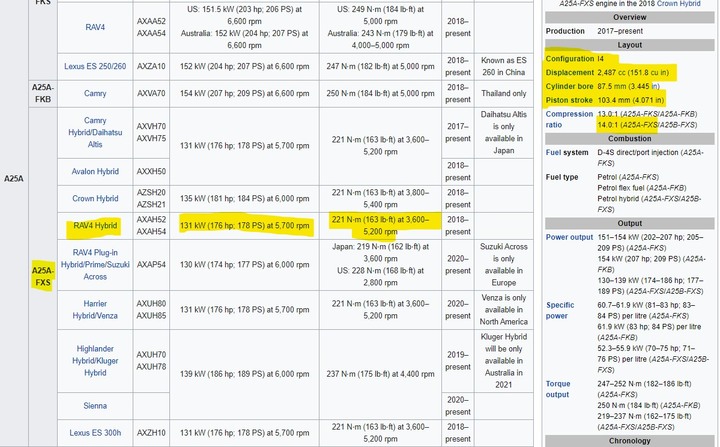
Task: Select the A25A engine family cell
Action: (14, 178)
